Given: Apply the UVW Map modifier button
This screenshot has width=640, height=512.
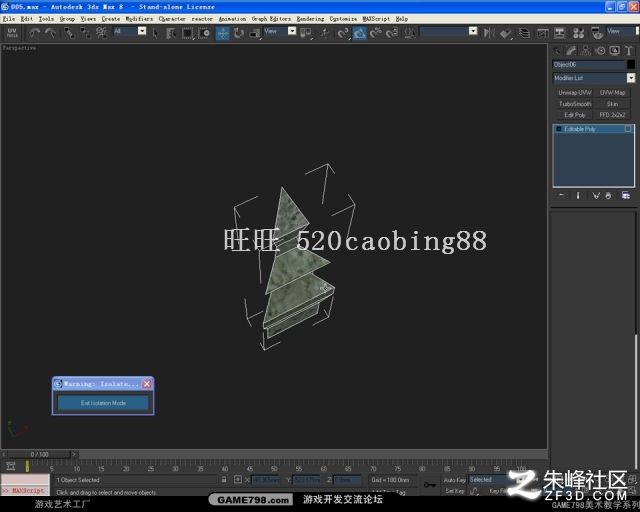Looking at the screenshot, I should [612, 93].
